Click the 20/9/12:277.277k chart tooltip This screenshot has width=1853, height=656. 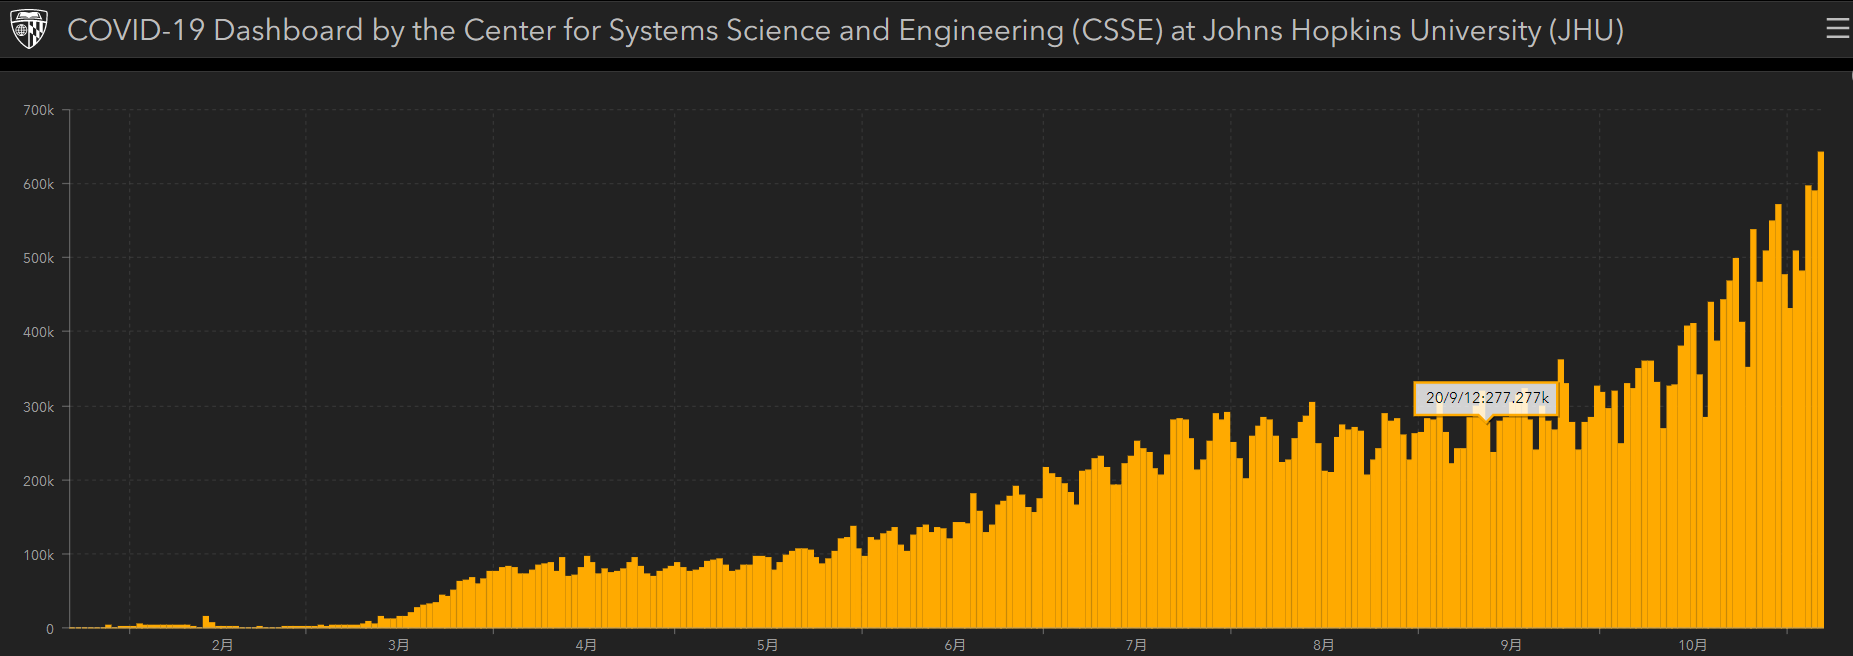click(x=1486, y=398)
